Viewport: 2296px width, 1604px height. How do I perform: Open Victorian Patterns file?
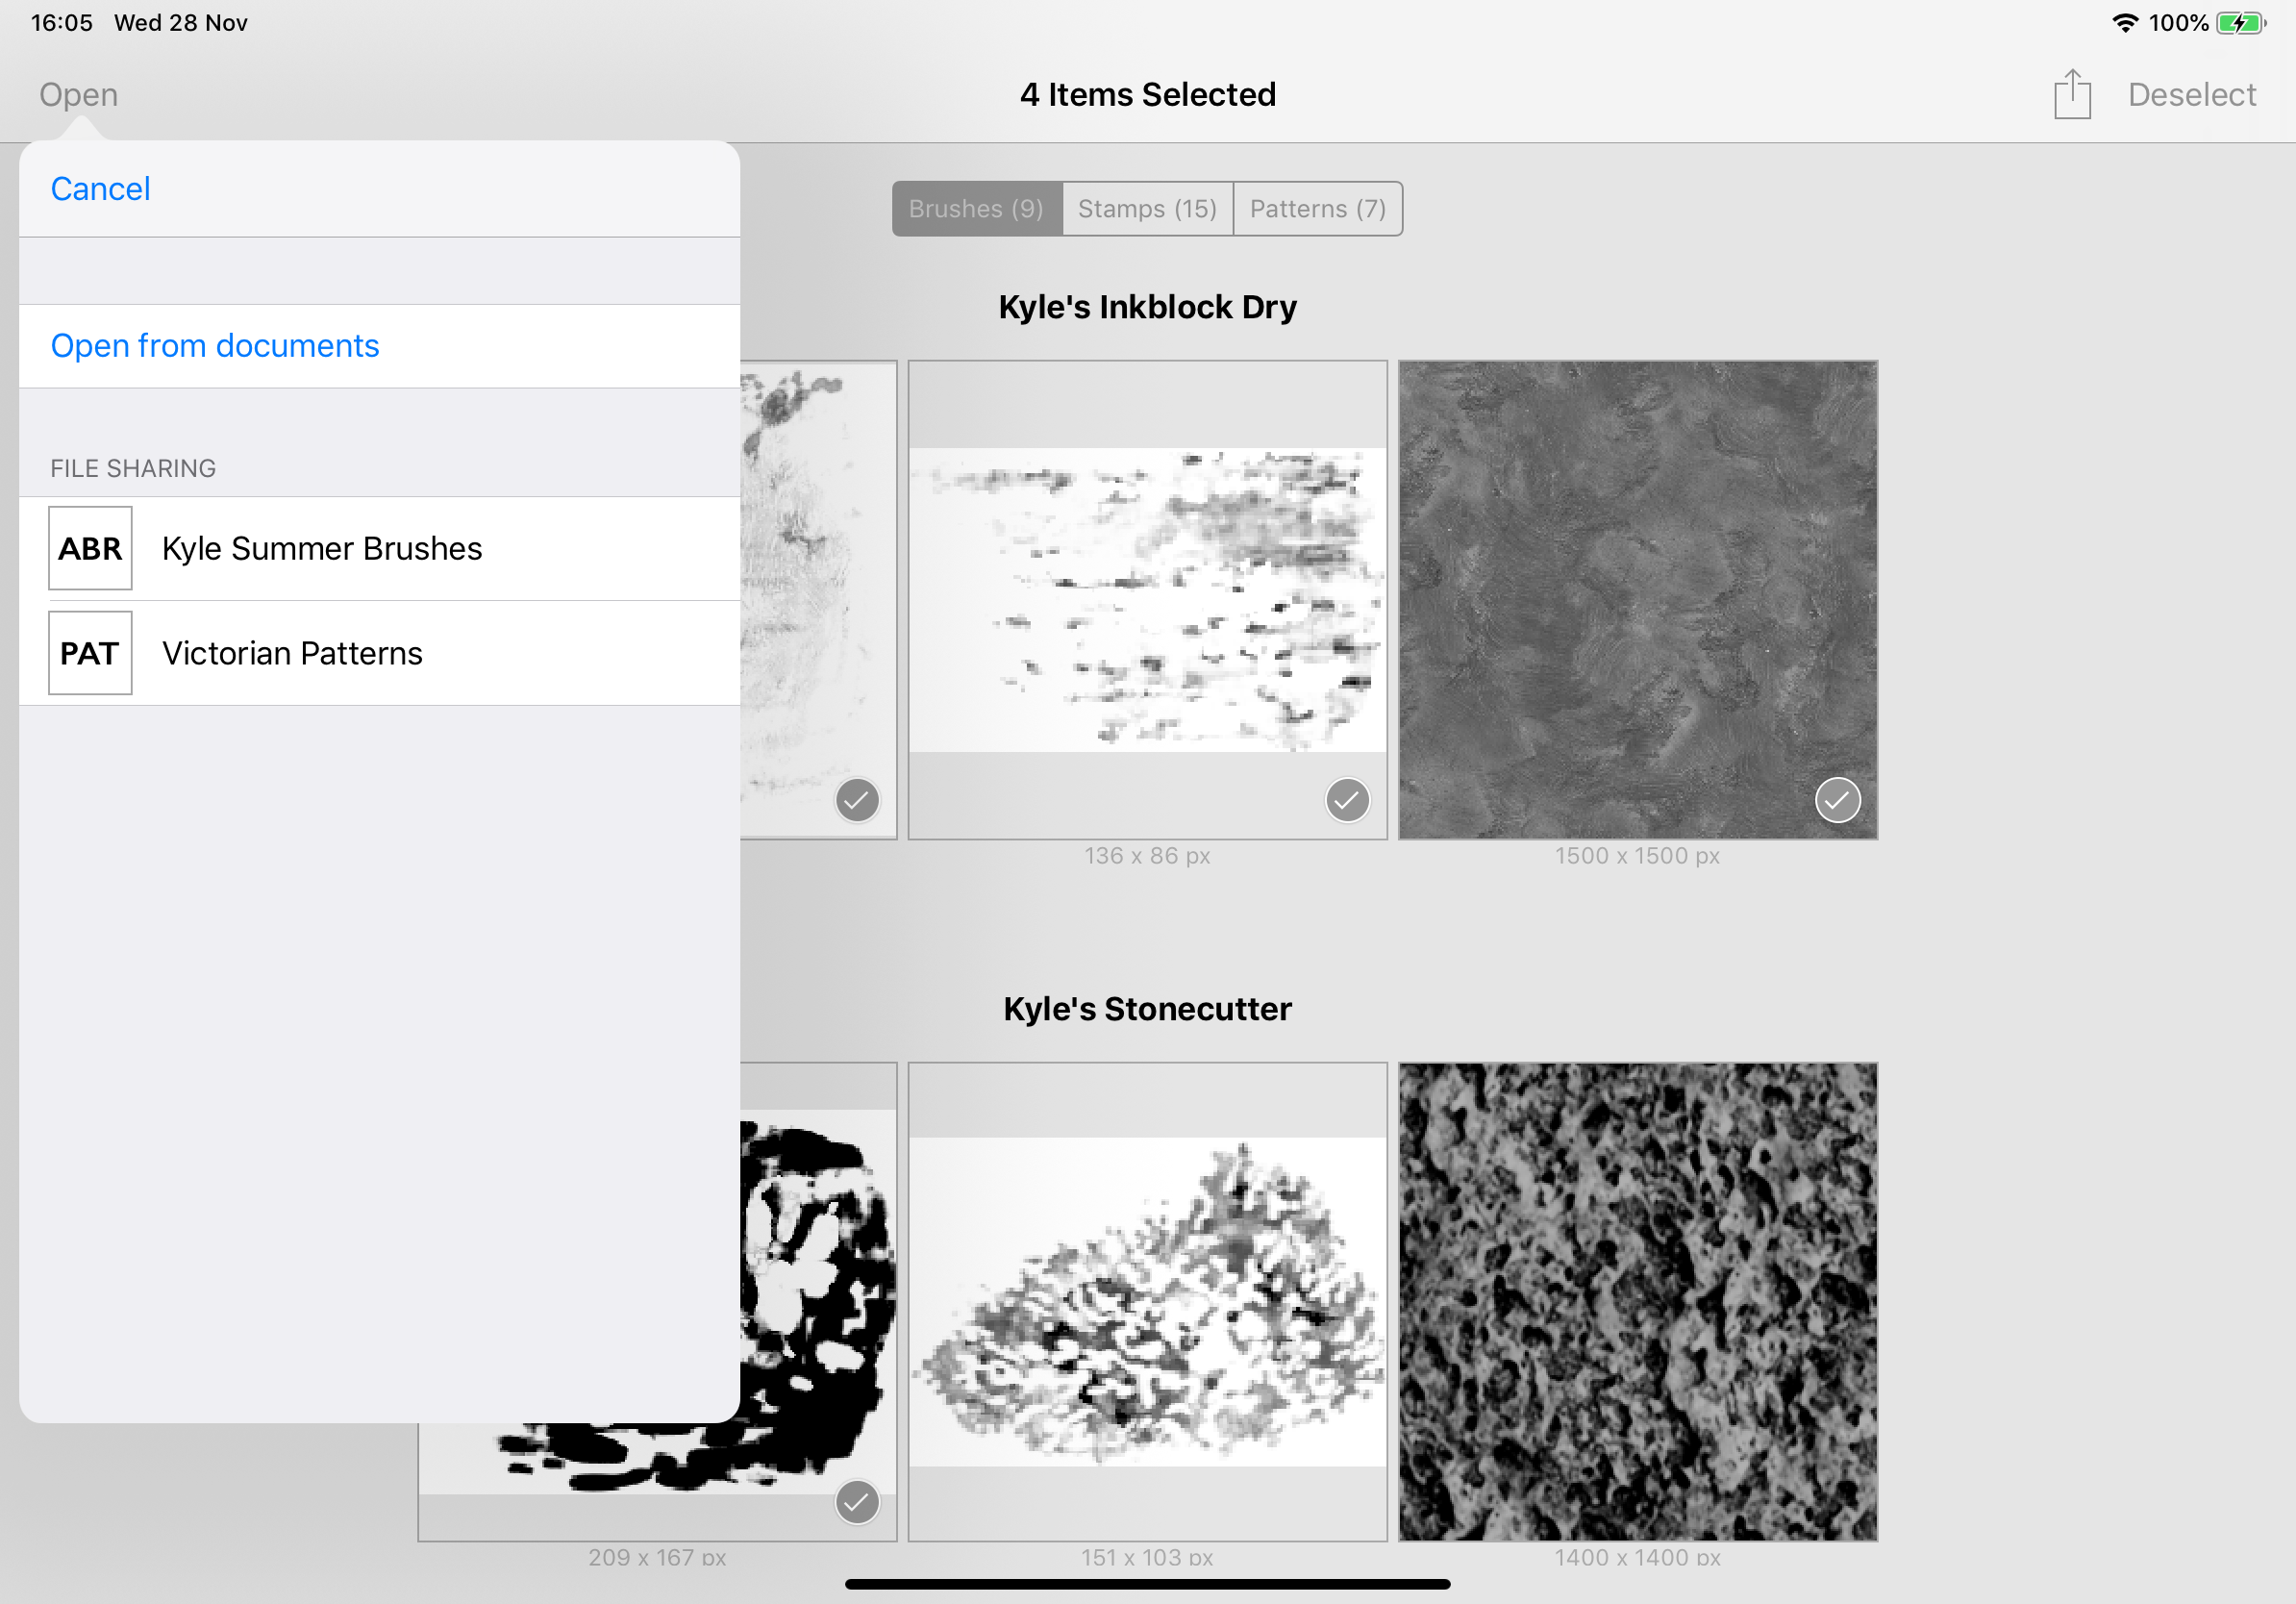[x=292, y=653]
